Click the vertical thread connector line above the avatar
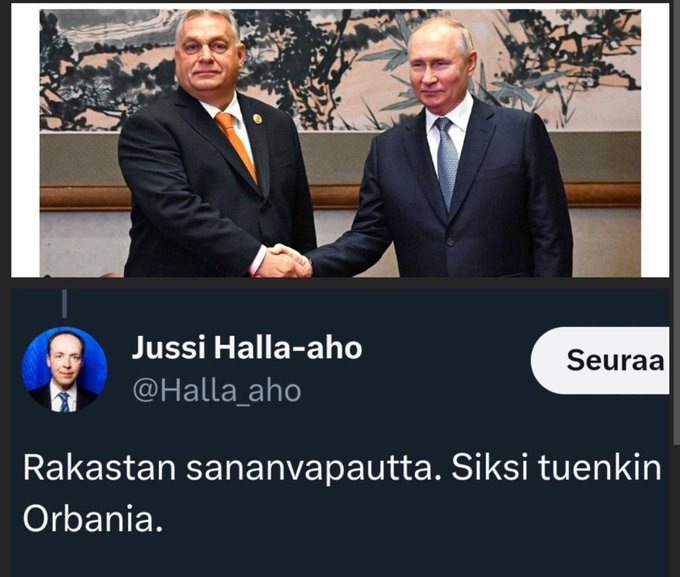Screen dimensions: 680x577 click(65, 304)
